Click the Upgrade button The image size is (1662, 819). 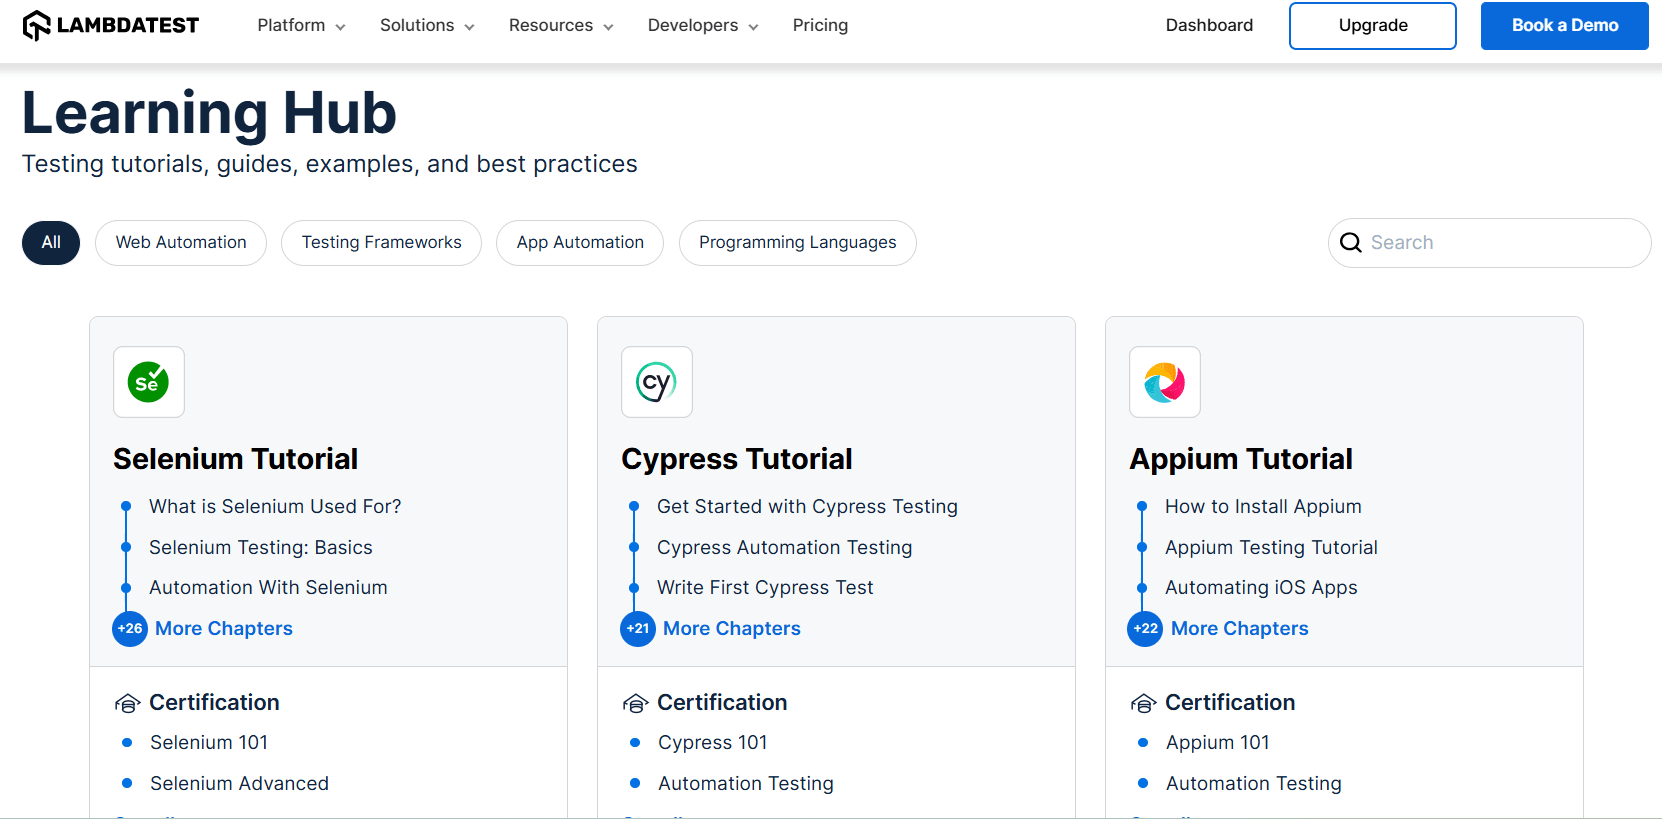click(x=1373, y=26)
